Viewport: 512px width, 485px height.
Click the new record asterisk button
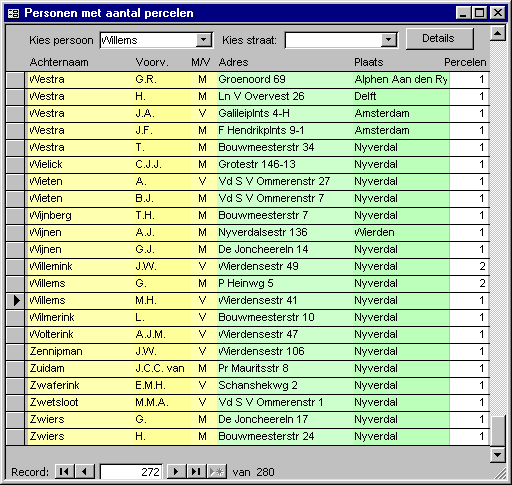pyautogui.click(x=217, y=472)
